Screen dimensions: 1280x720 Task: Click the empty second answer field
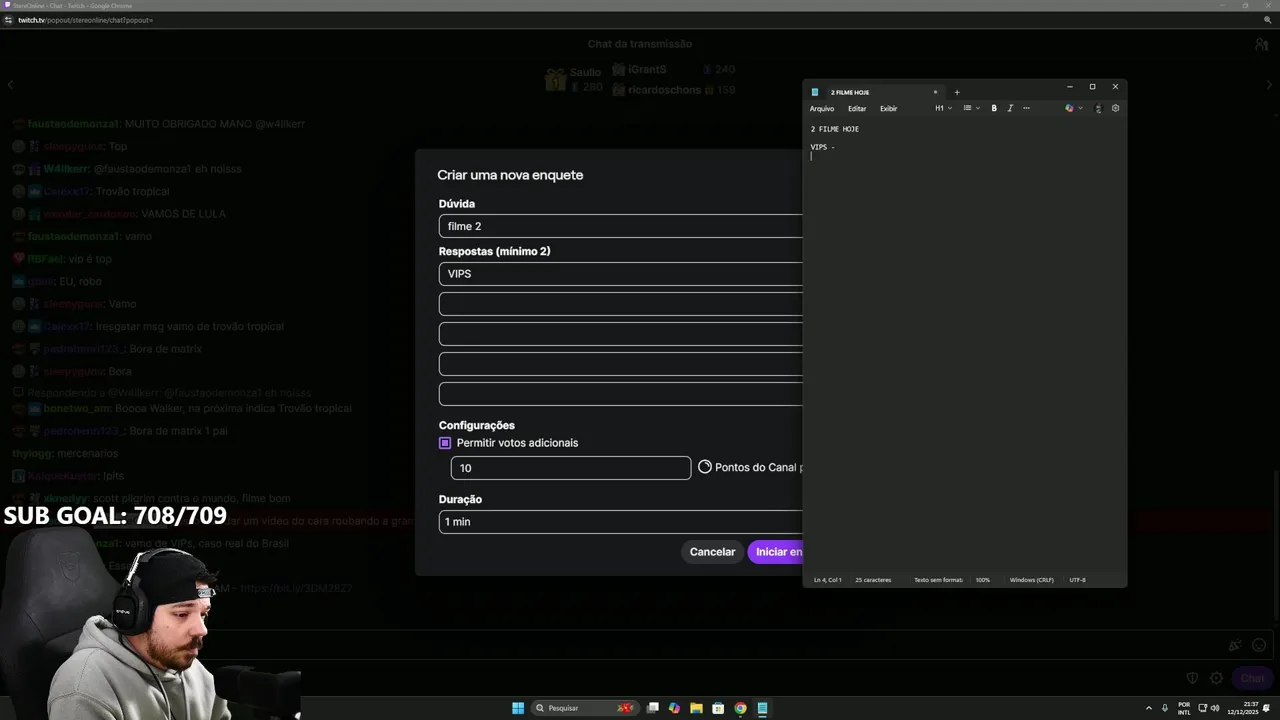620,304
